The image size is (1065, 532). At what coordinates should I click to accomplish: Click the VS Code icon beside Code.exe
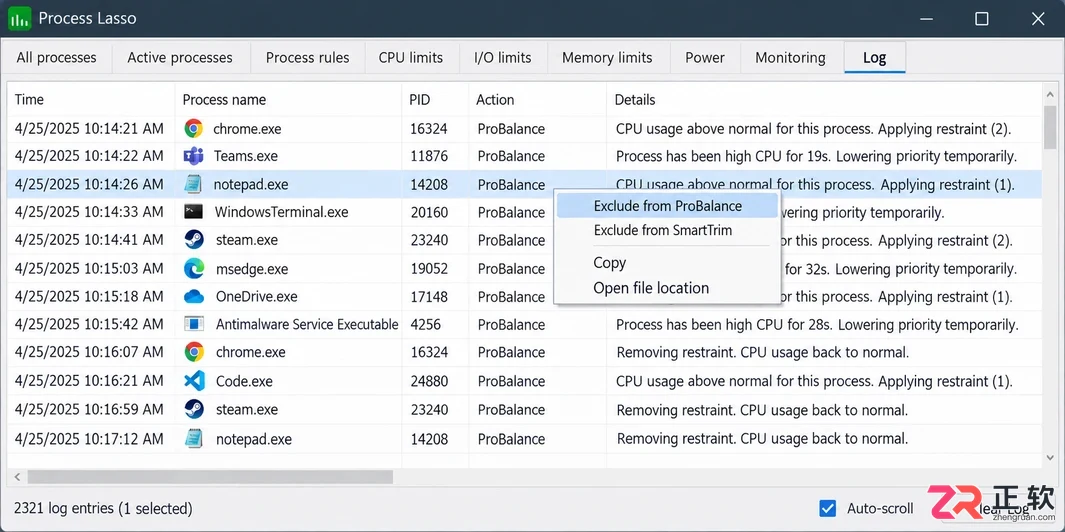[194, 380]
